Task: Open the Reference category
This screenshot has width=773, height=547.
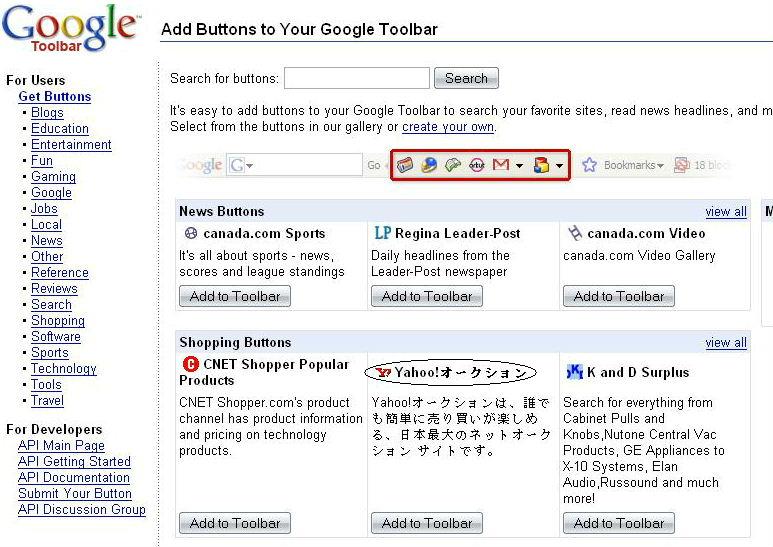Action: coord(60,273)
